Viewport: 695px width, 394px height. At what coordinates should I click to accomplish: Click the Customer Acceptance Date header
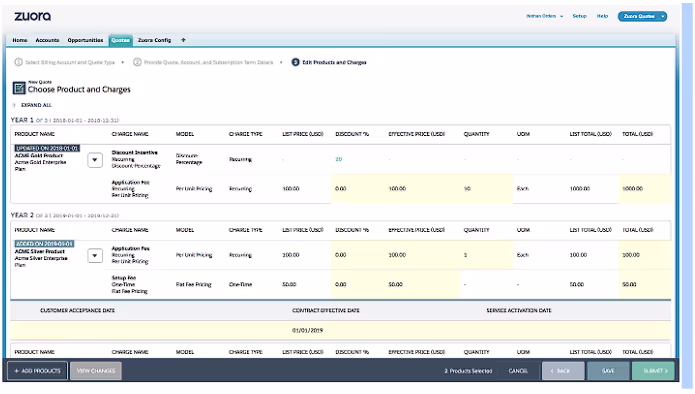[78, 311]
